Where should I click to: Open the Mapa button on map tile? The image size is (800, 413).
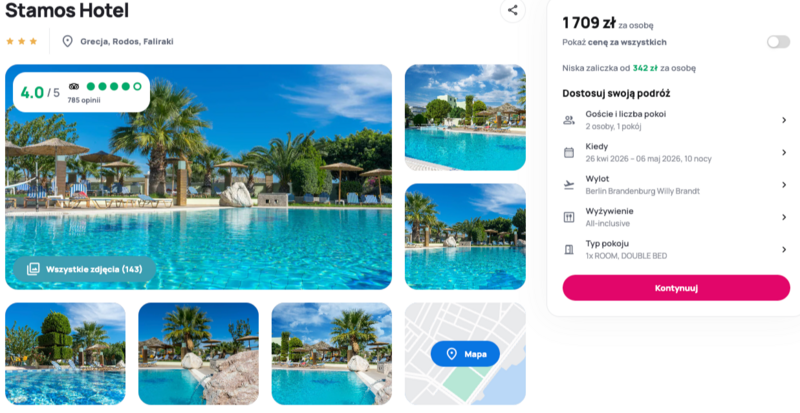pyautogui.click(x=465, y=354)
